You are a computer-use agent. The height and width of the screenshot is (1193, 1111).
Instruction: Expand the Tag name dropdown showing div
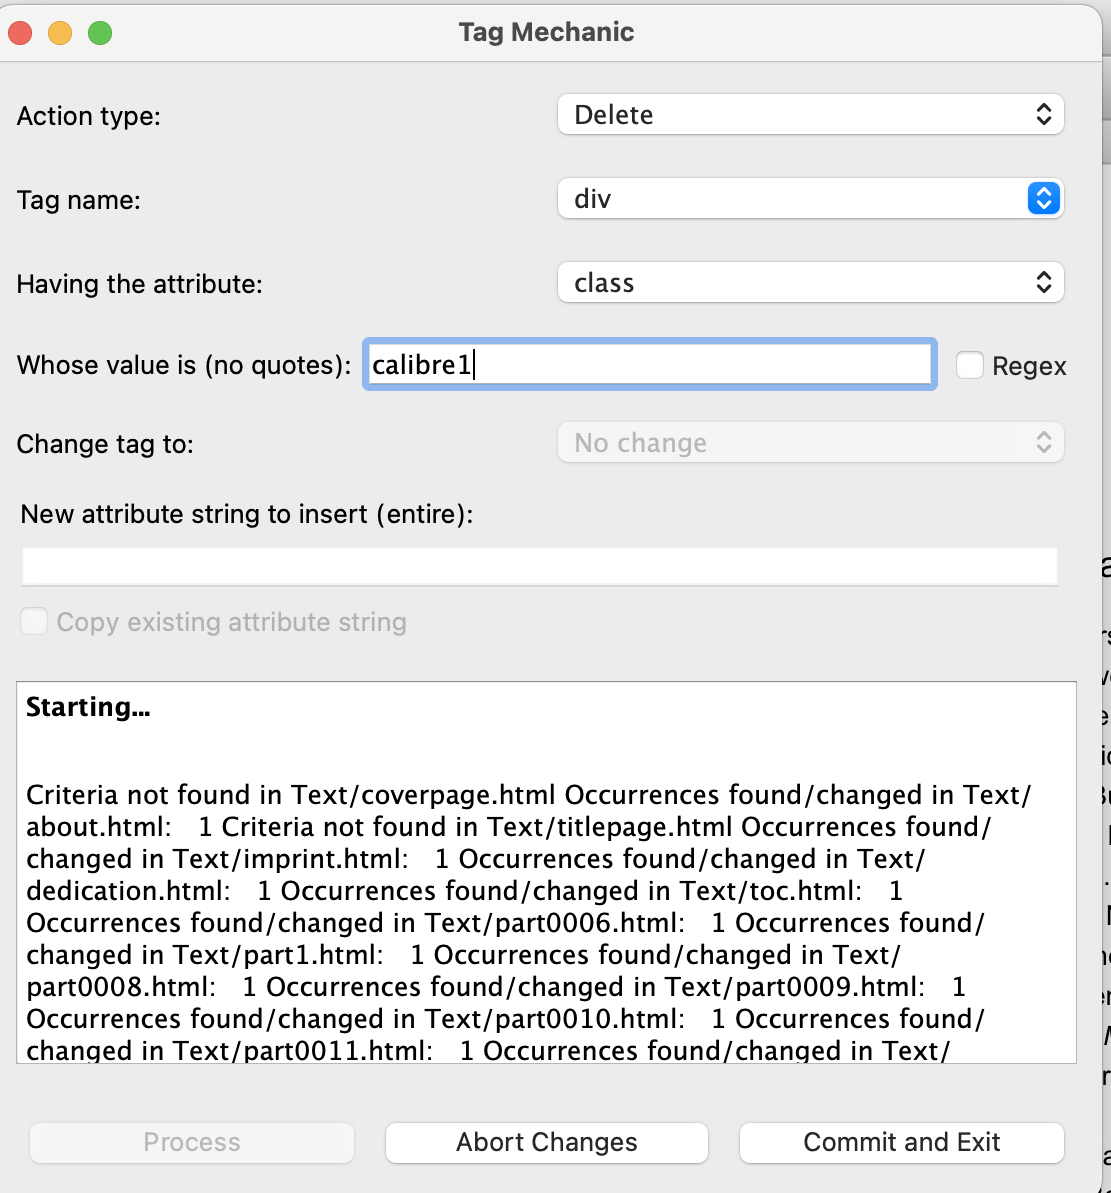[x=810, y=199]
